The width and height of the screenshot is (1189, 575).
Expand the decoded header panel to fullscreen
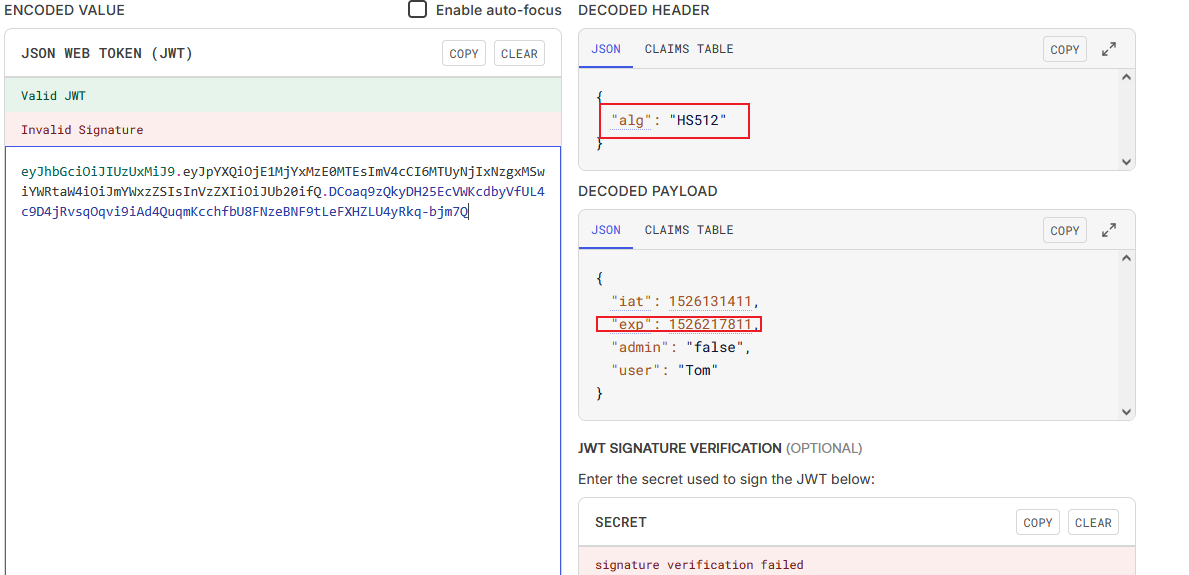point(1109,49)
